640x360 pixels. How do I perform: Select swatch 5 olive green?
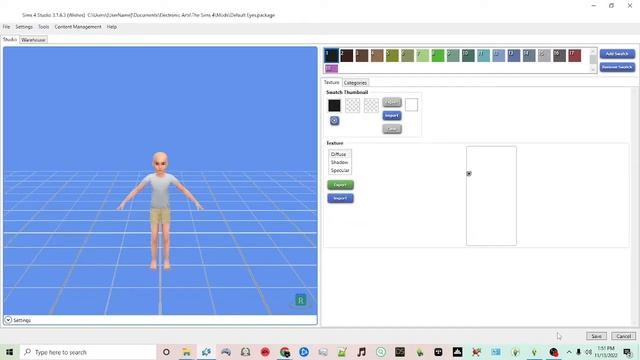pyautogui.click(x=392, y=56)
